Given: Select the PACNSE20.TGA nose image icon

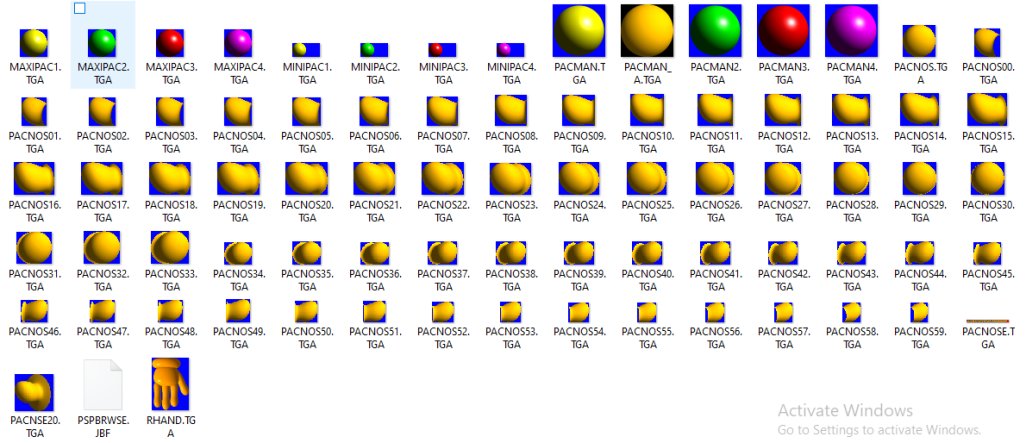Looking at the screenshot, I should pos(34,393).
